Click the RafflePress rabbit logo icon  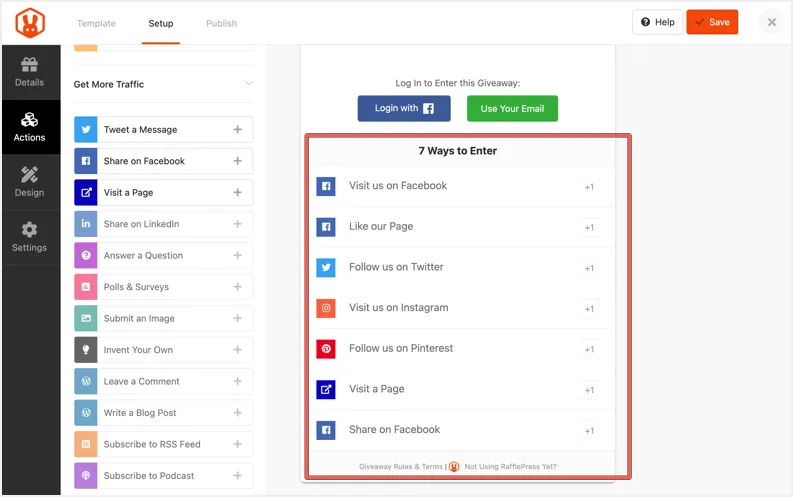(30, 22)
